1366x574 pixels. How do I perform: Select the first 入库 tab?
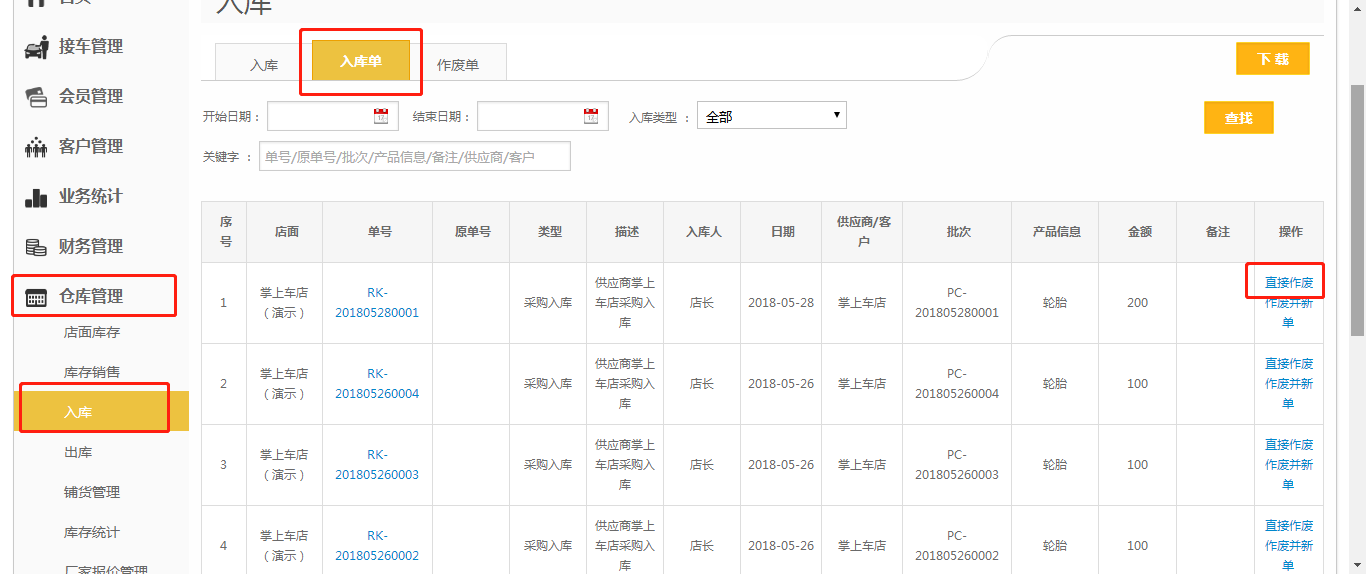click(x=264, y=64)
